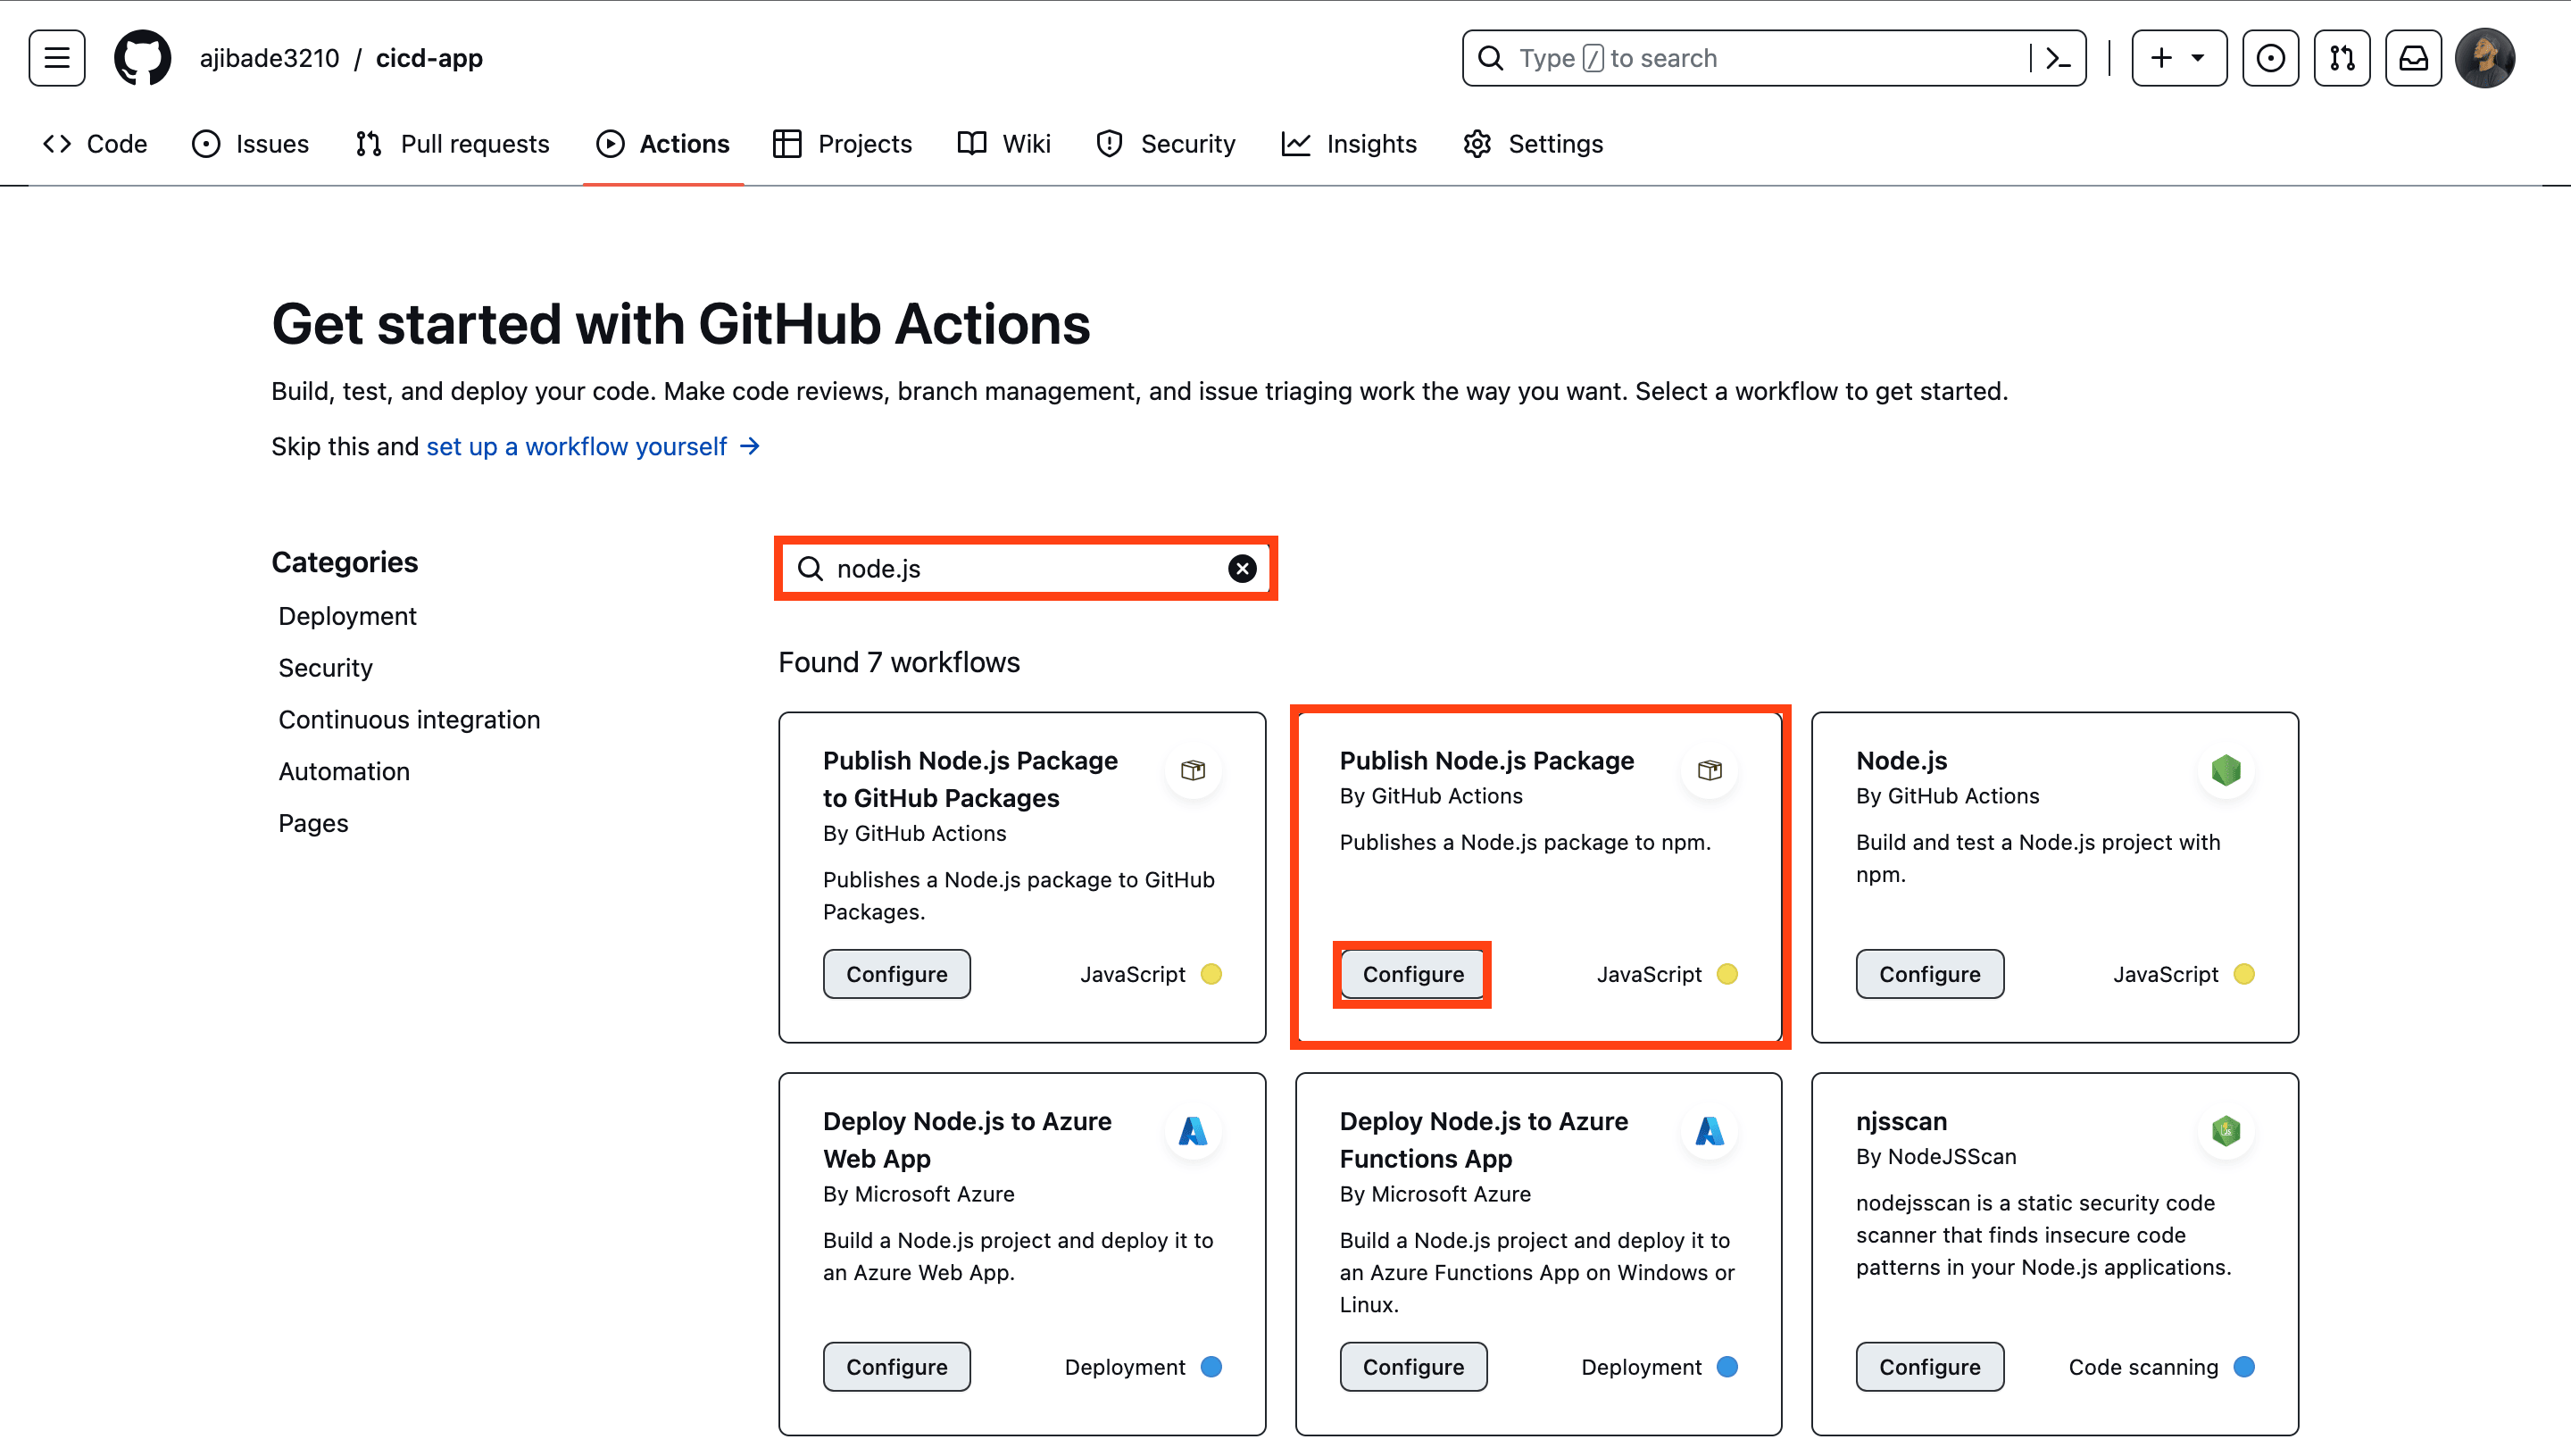Select the Automation category filter
This screenshot has height=1456, width=2571.
coord(345,770)
